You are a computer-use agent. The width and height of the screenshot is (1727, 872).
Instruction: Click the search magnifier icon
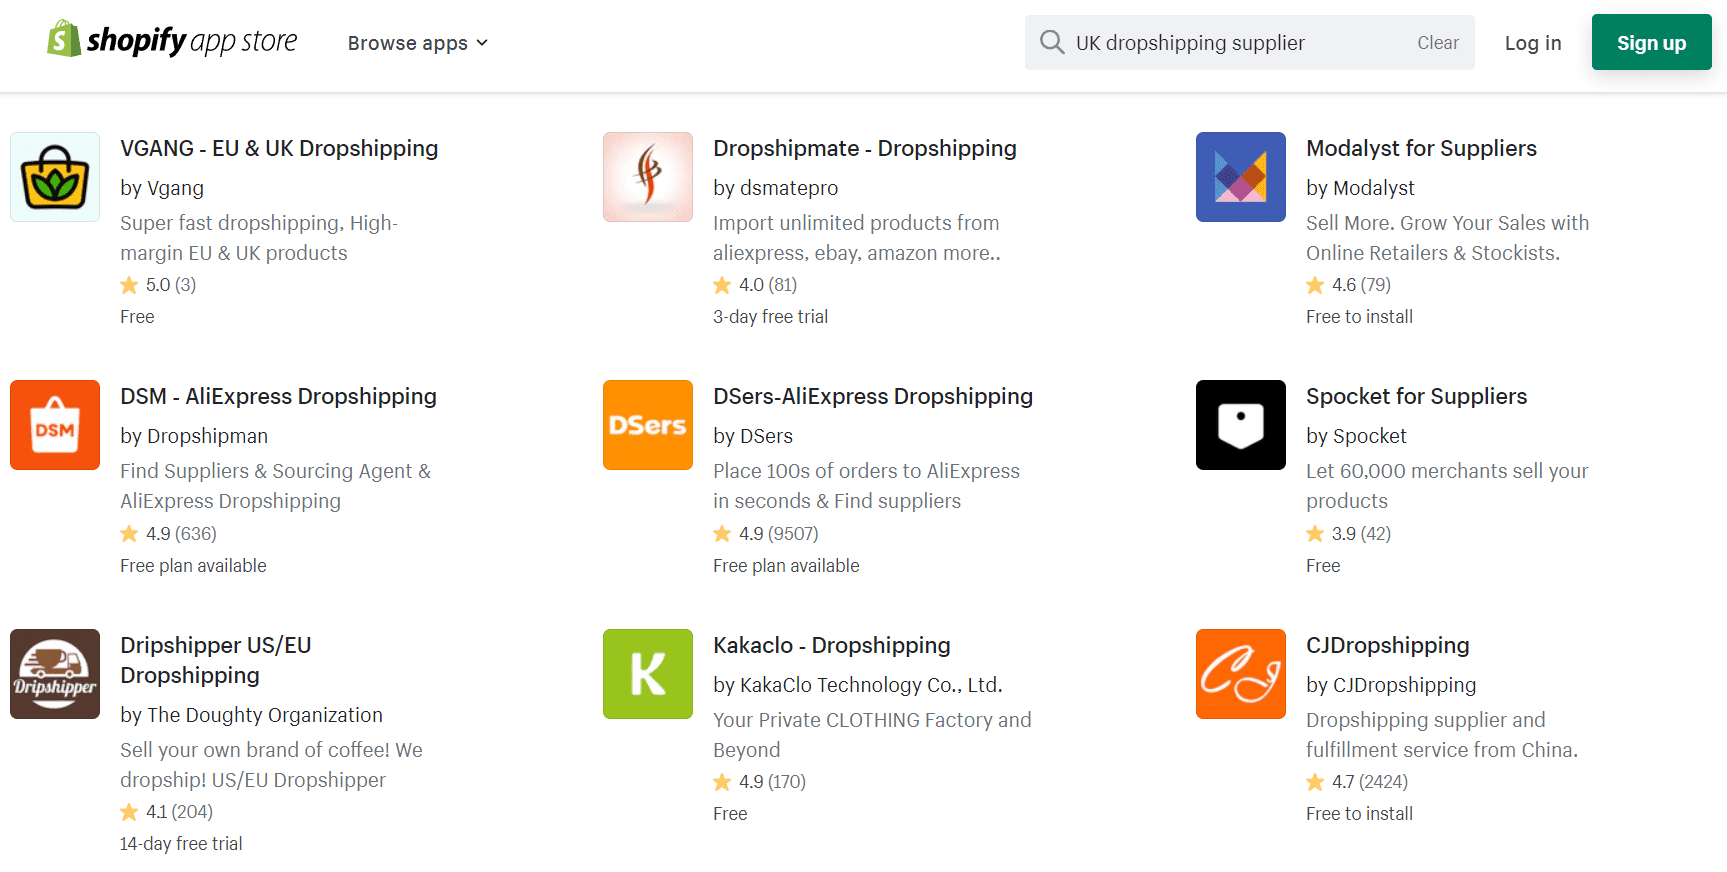(1051, 42)
